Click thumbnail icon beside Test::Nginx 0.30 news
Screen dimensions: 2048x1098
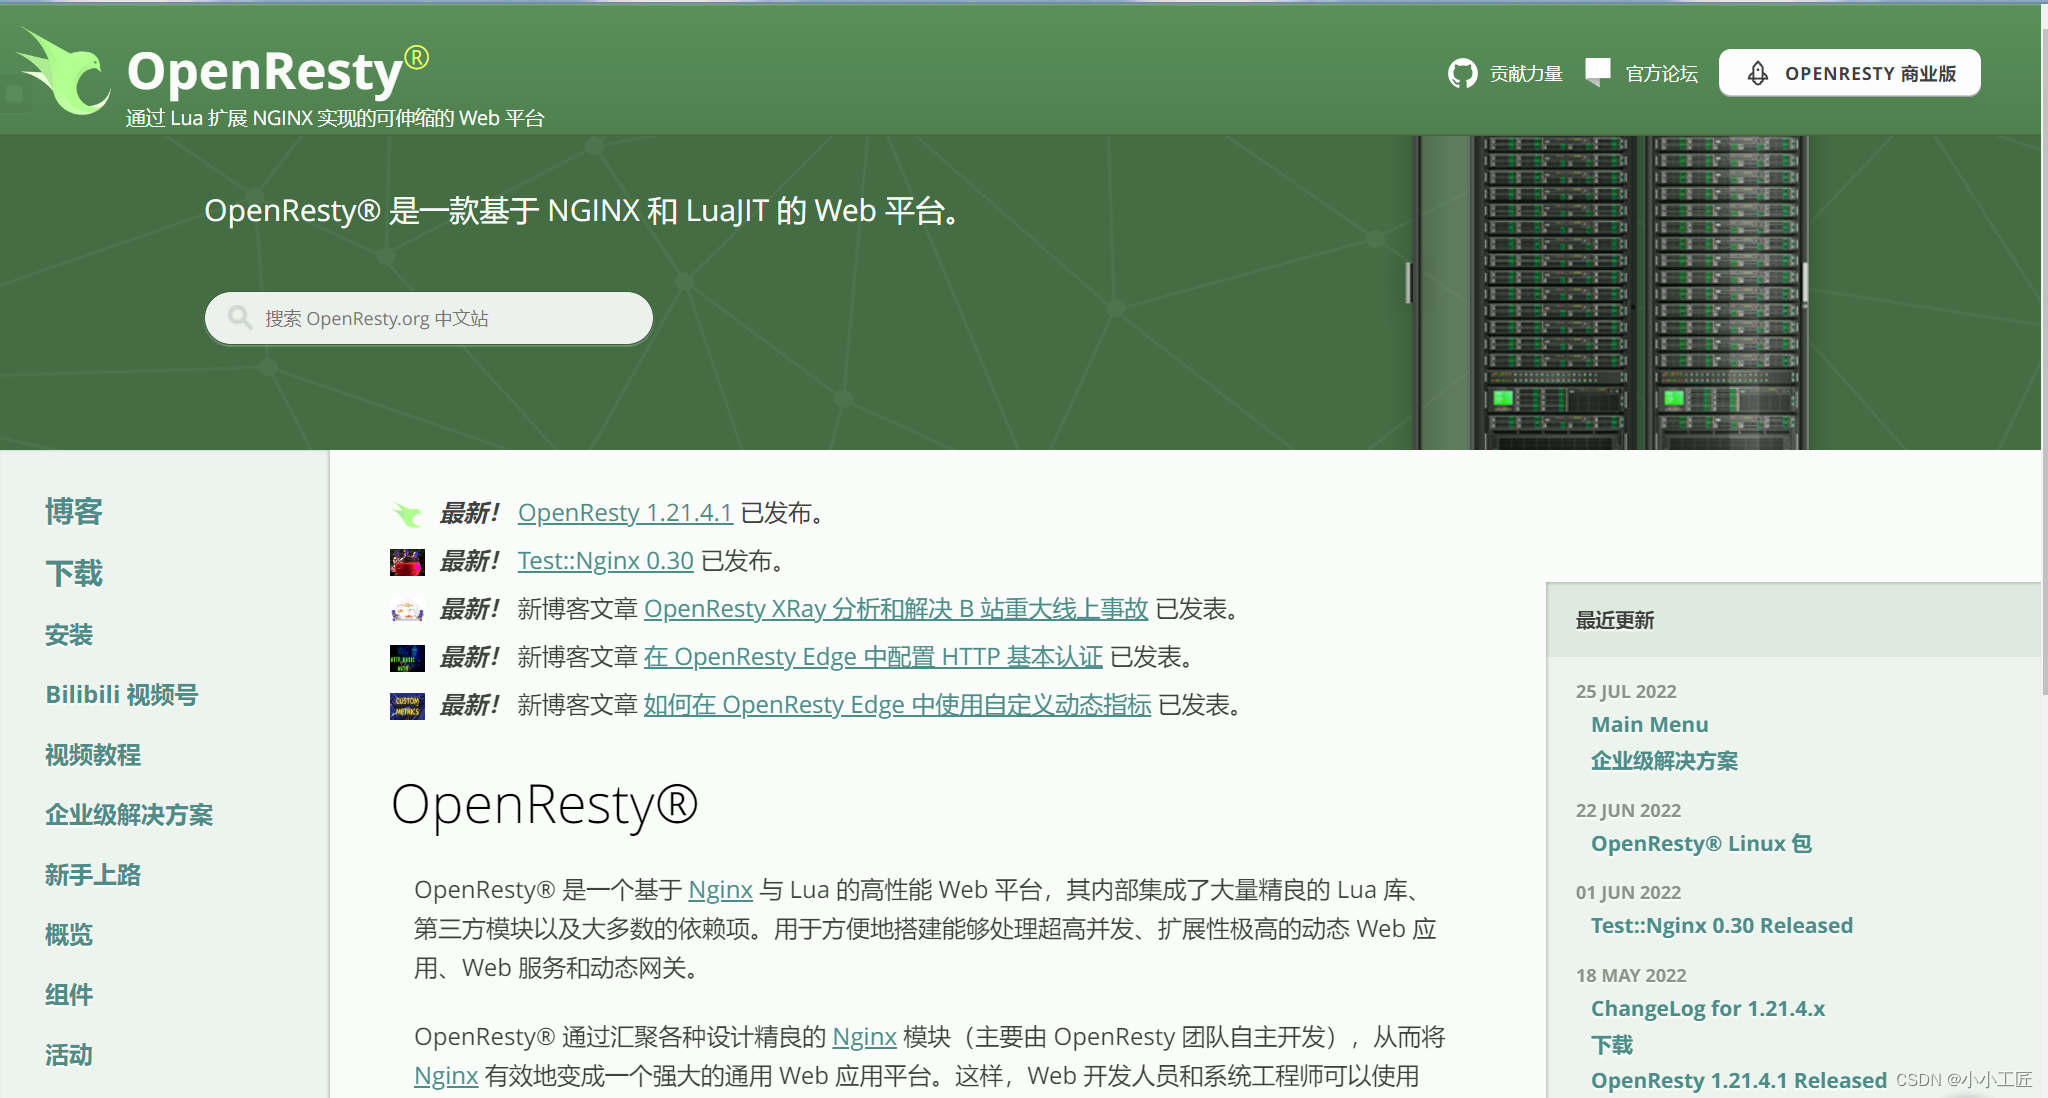[x=407, y=562]
